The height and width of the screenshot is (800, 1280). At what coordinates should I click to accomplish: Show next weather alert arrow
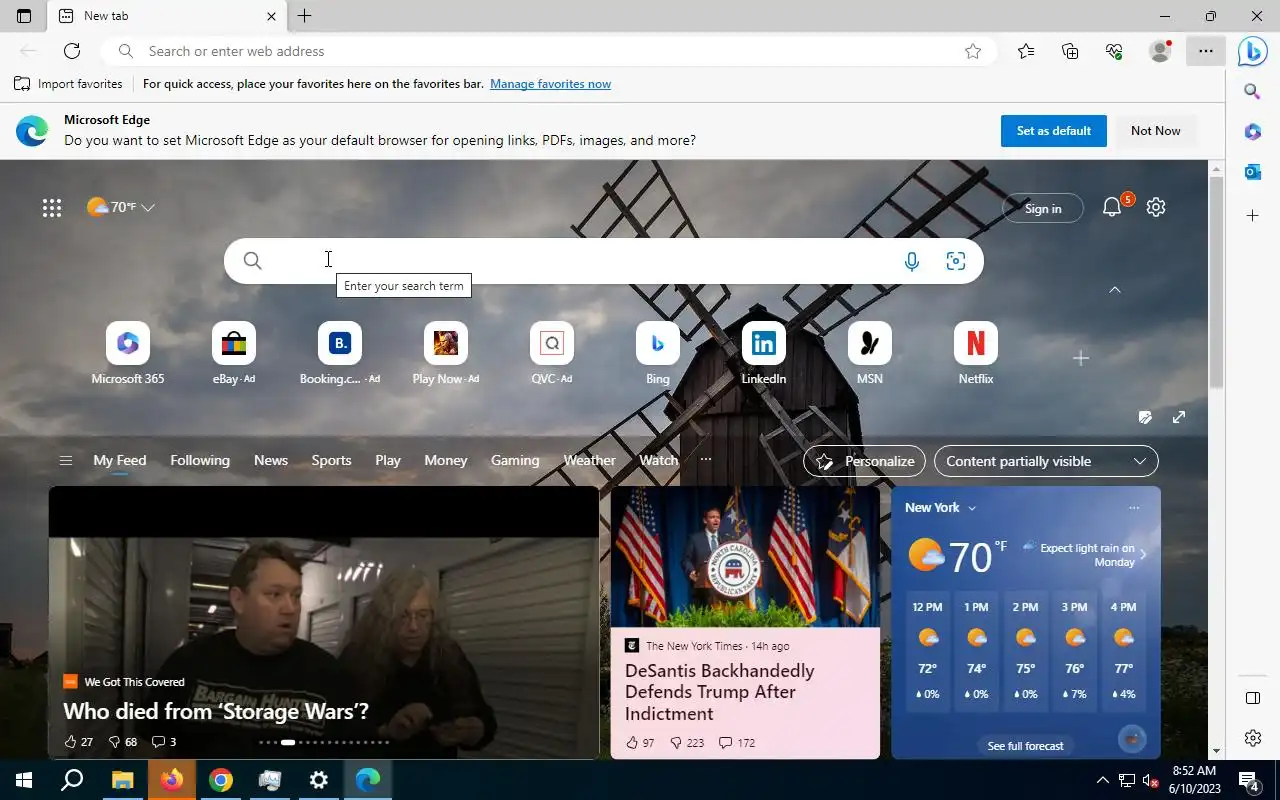(1143, 554)
